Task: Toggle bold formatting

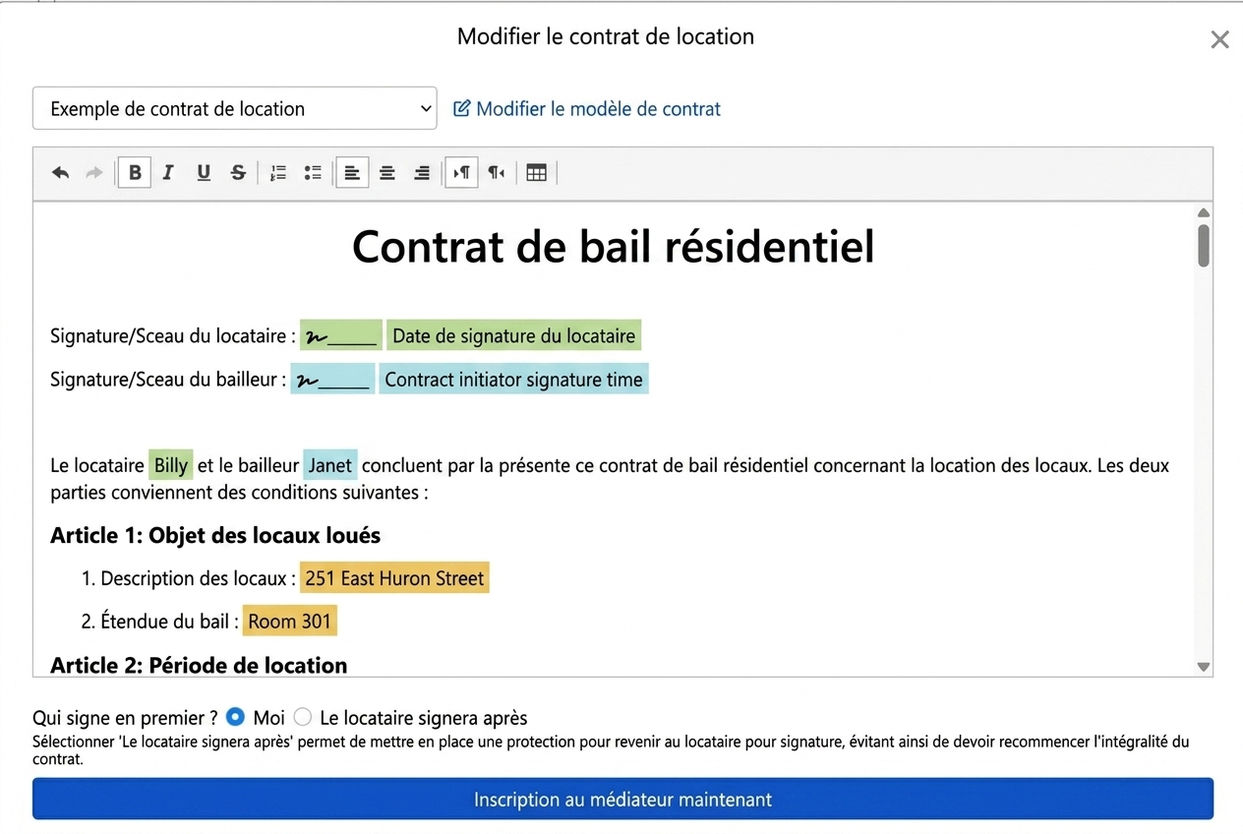Action: (x=135, y=173)
